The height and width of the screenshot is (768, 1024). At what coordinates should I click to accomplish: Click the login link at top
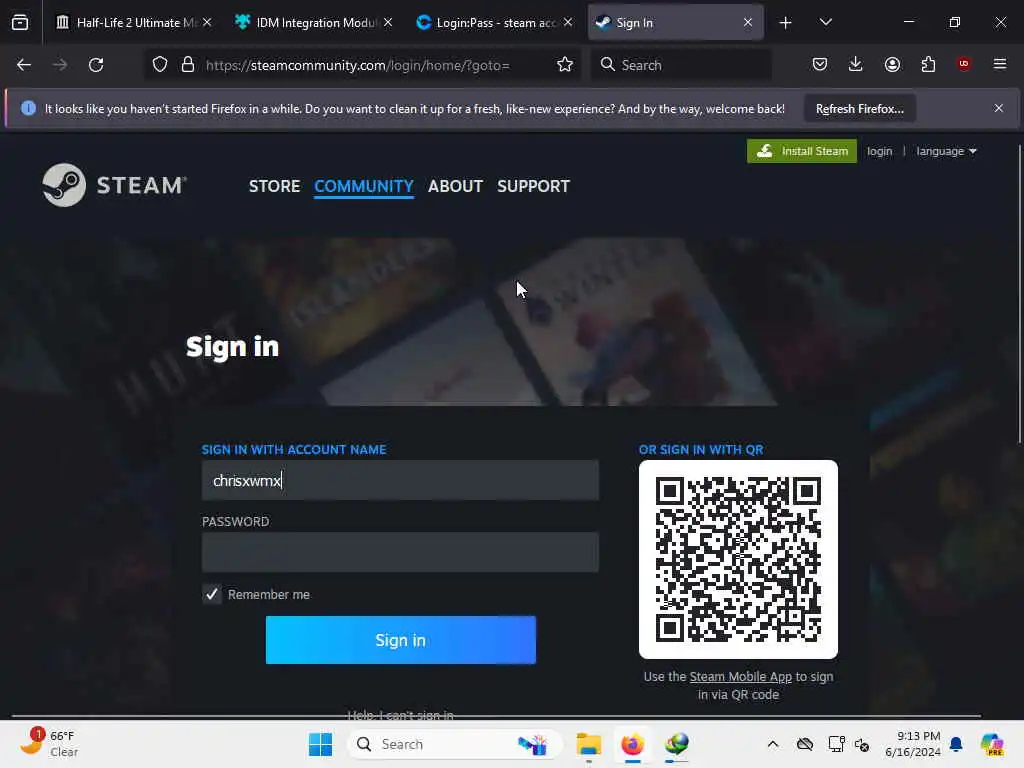pos(879,152)
